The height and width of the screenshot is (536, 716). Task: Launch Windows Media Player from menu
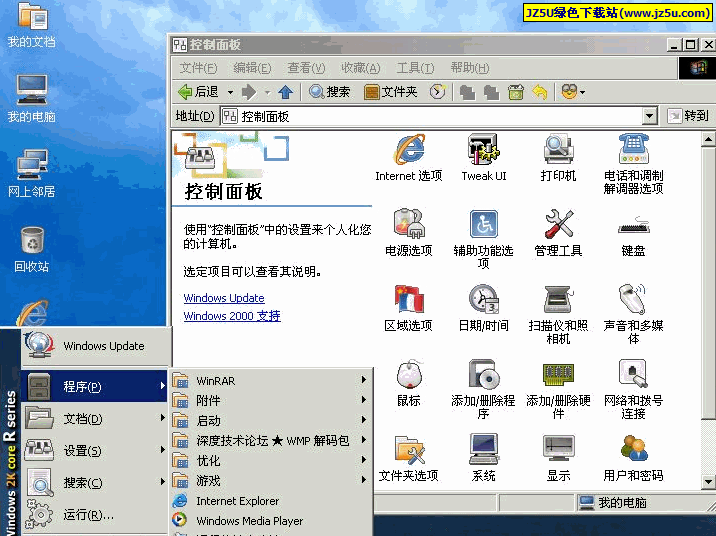(271, 520)
